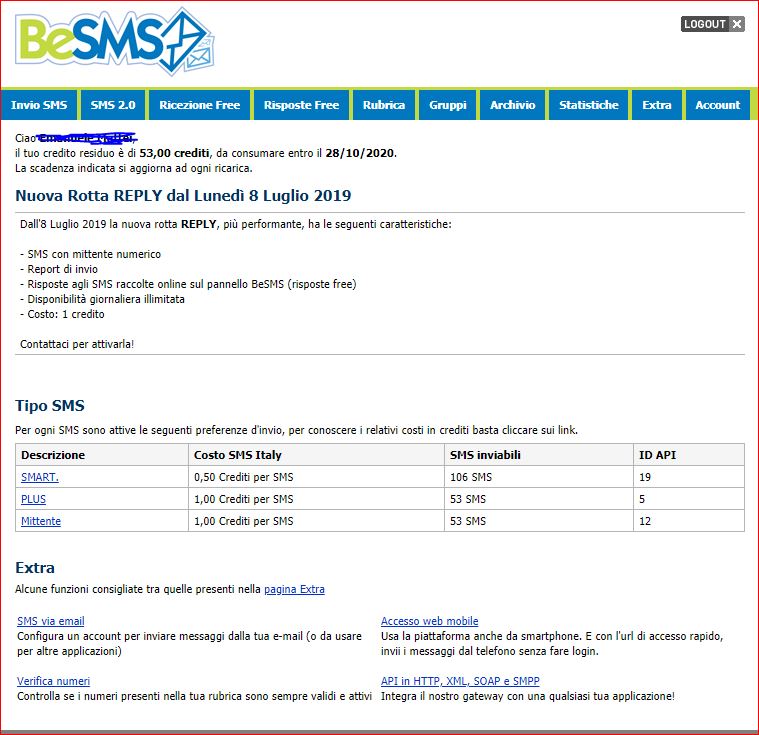Open the Rubrica tab
The width and height of the screenshot is (759, 735).
(x=384, y=105)
